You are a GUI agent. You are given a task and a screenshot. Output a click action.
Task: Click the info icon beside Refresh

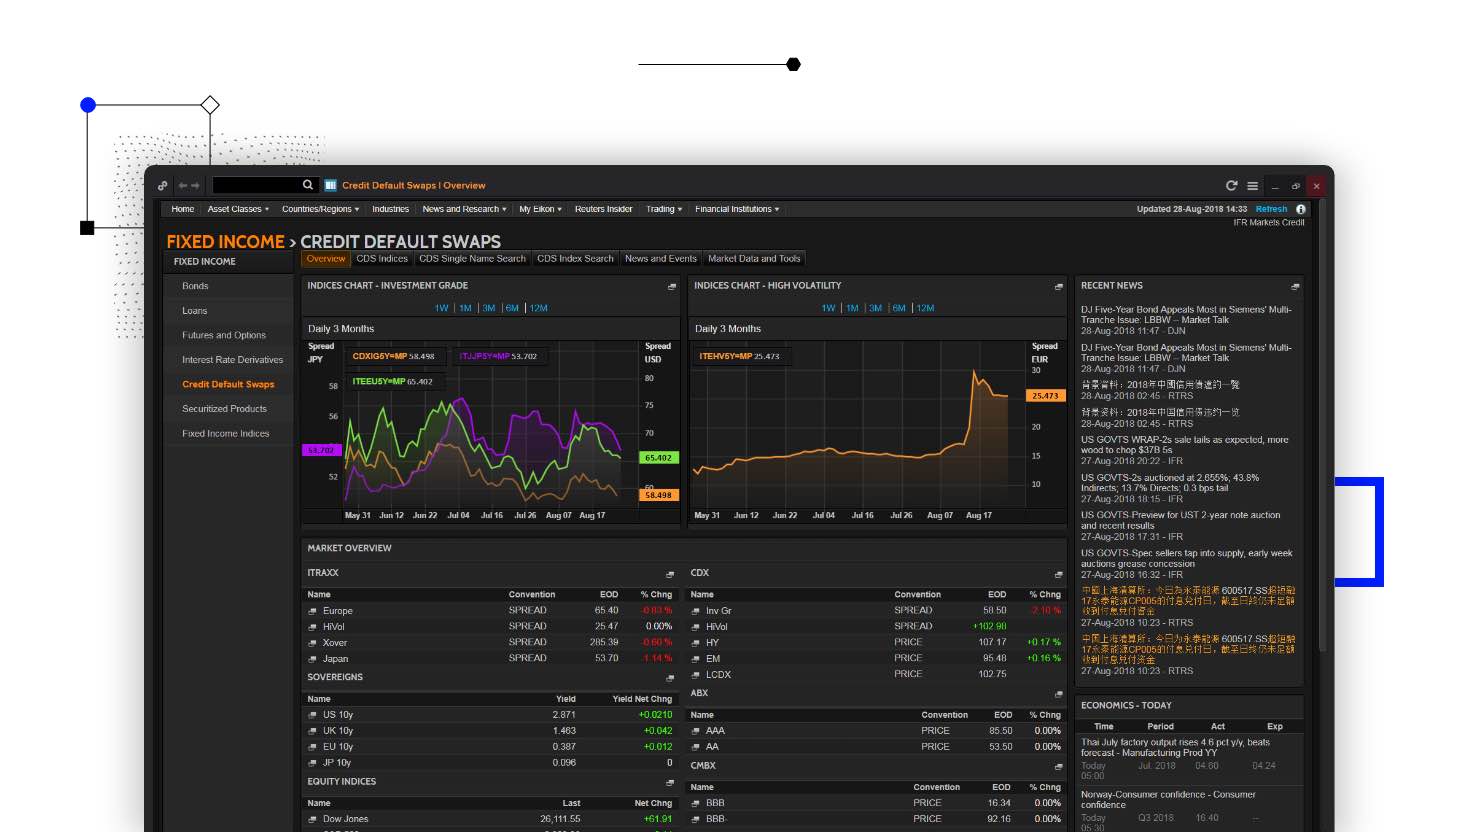[1301, 209]
